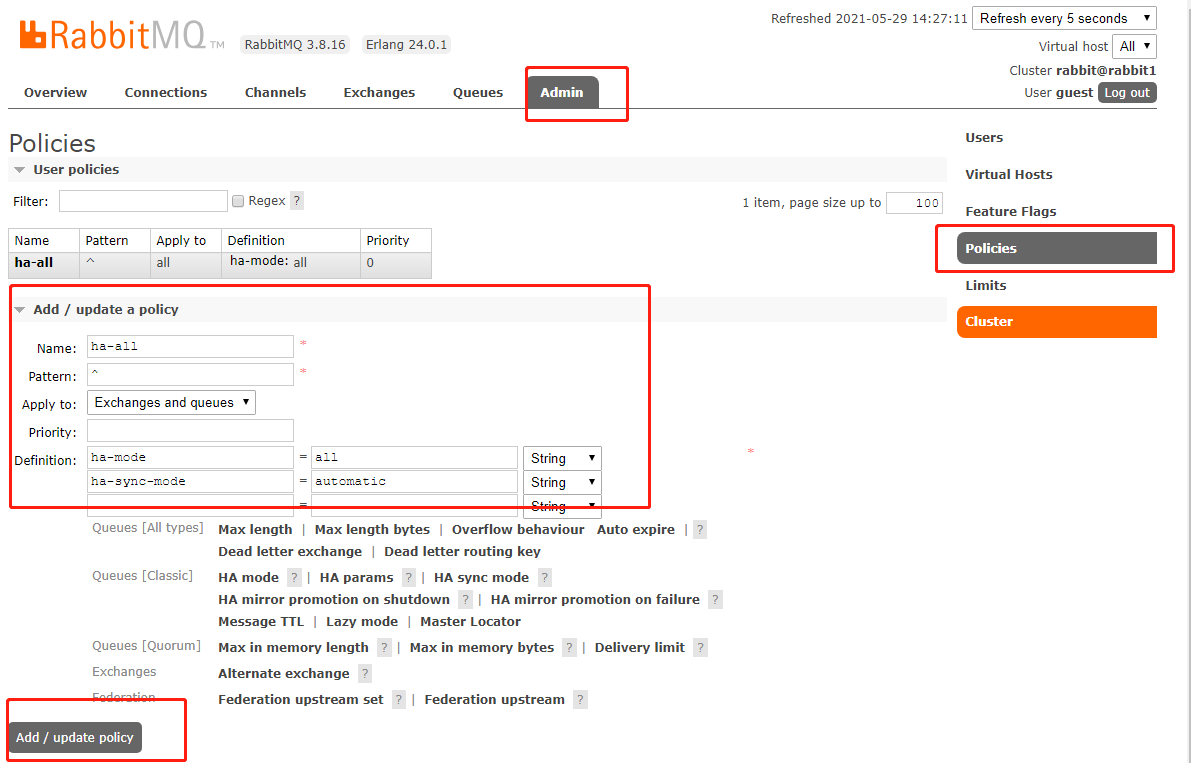Open the Virtual host dropdown

tap(1135, 46)
